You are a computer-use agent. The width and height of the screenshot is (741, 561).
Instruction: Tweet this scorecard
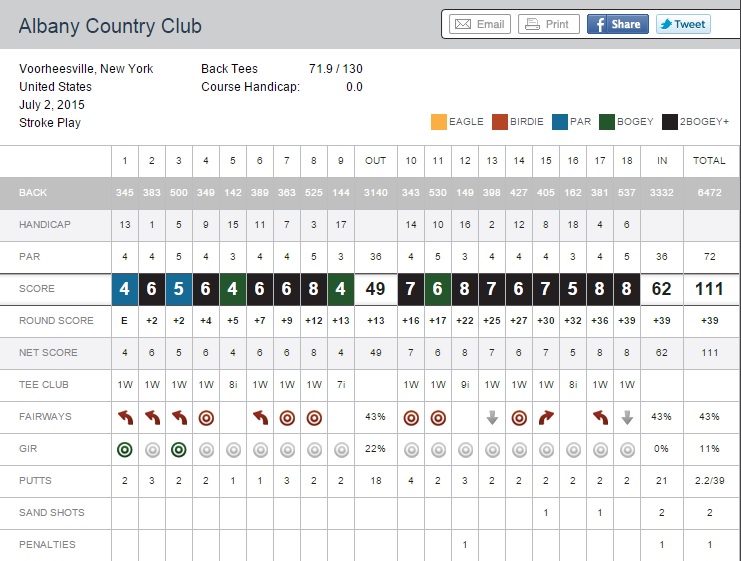682,24
